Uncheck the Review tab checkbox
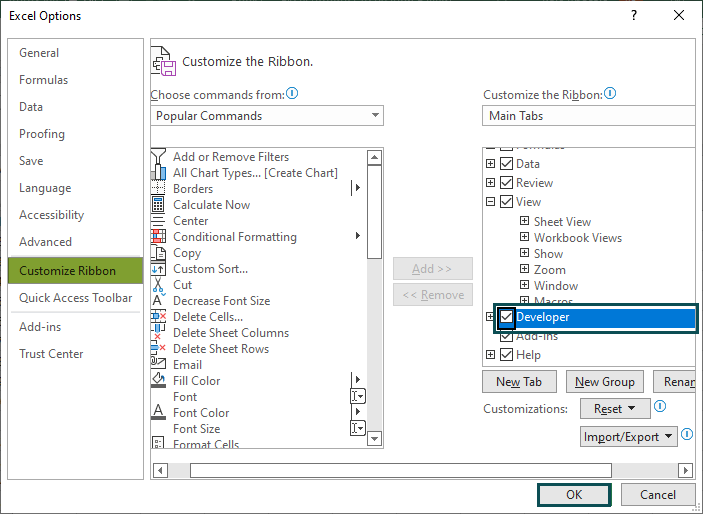This screenshot has height=514, width=703. [506, 183]
